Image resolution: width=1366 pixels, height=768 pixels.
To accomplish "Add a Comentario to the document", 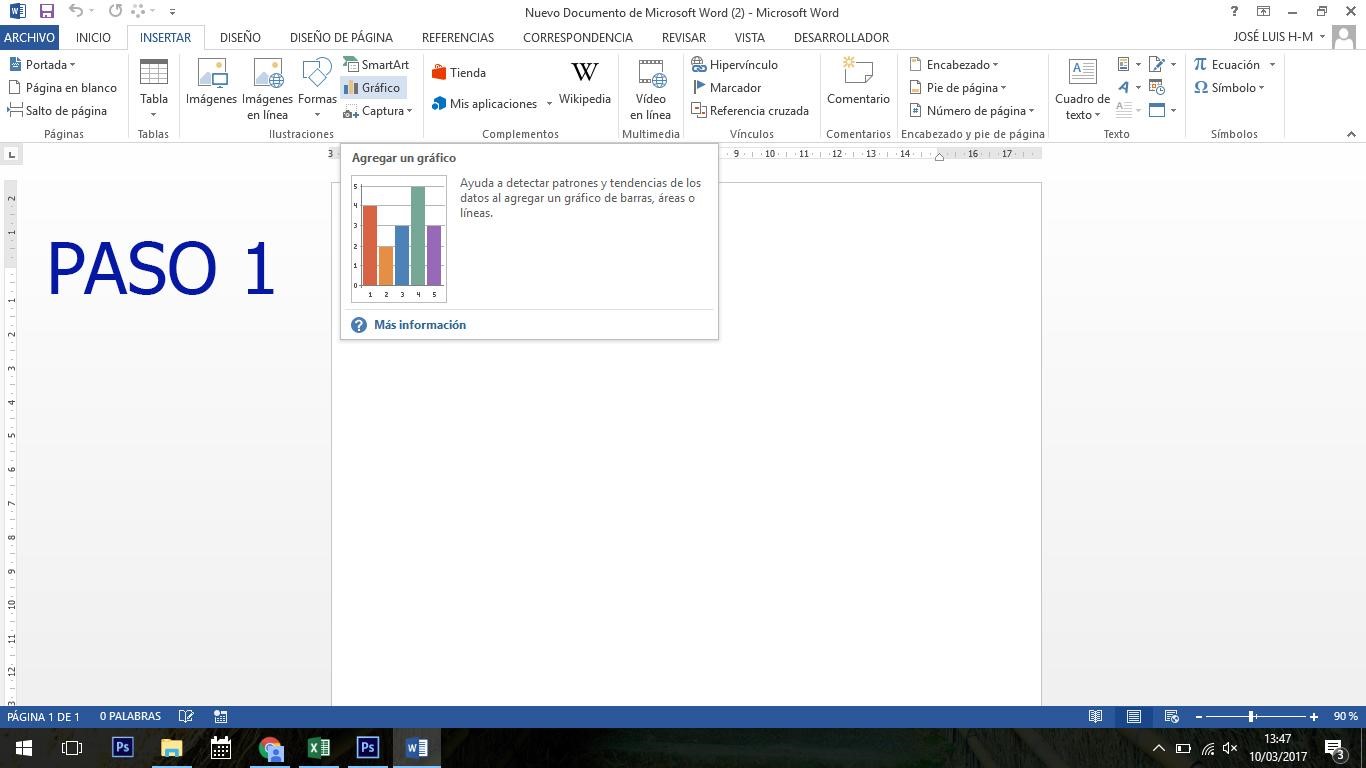I will [858, 82].
